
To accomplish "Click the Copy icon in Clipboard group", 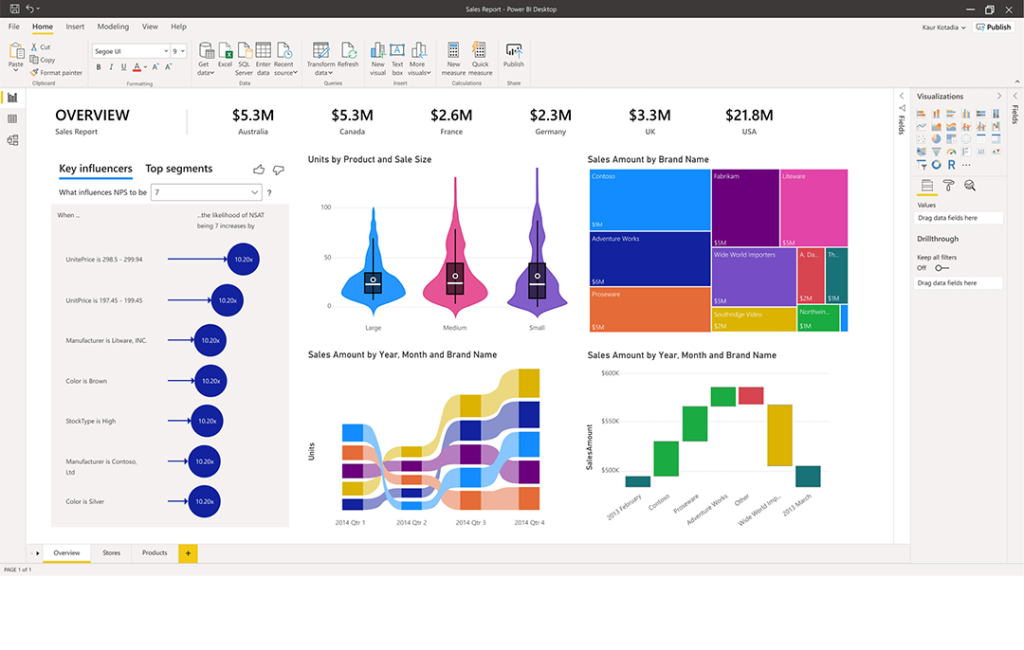I will click(x=34, y=59).
